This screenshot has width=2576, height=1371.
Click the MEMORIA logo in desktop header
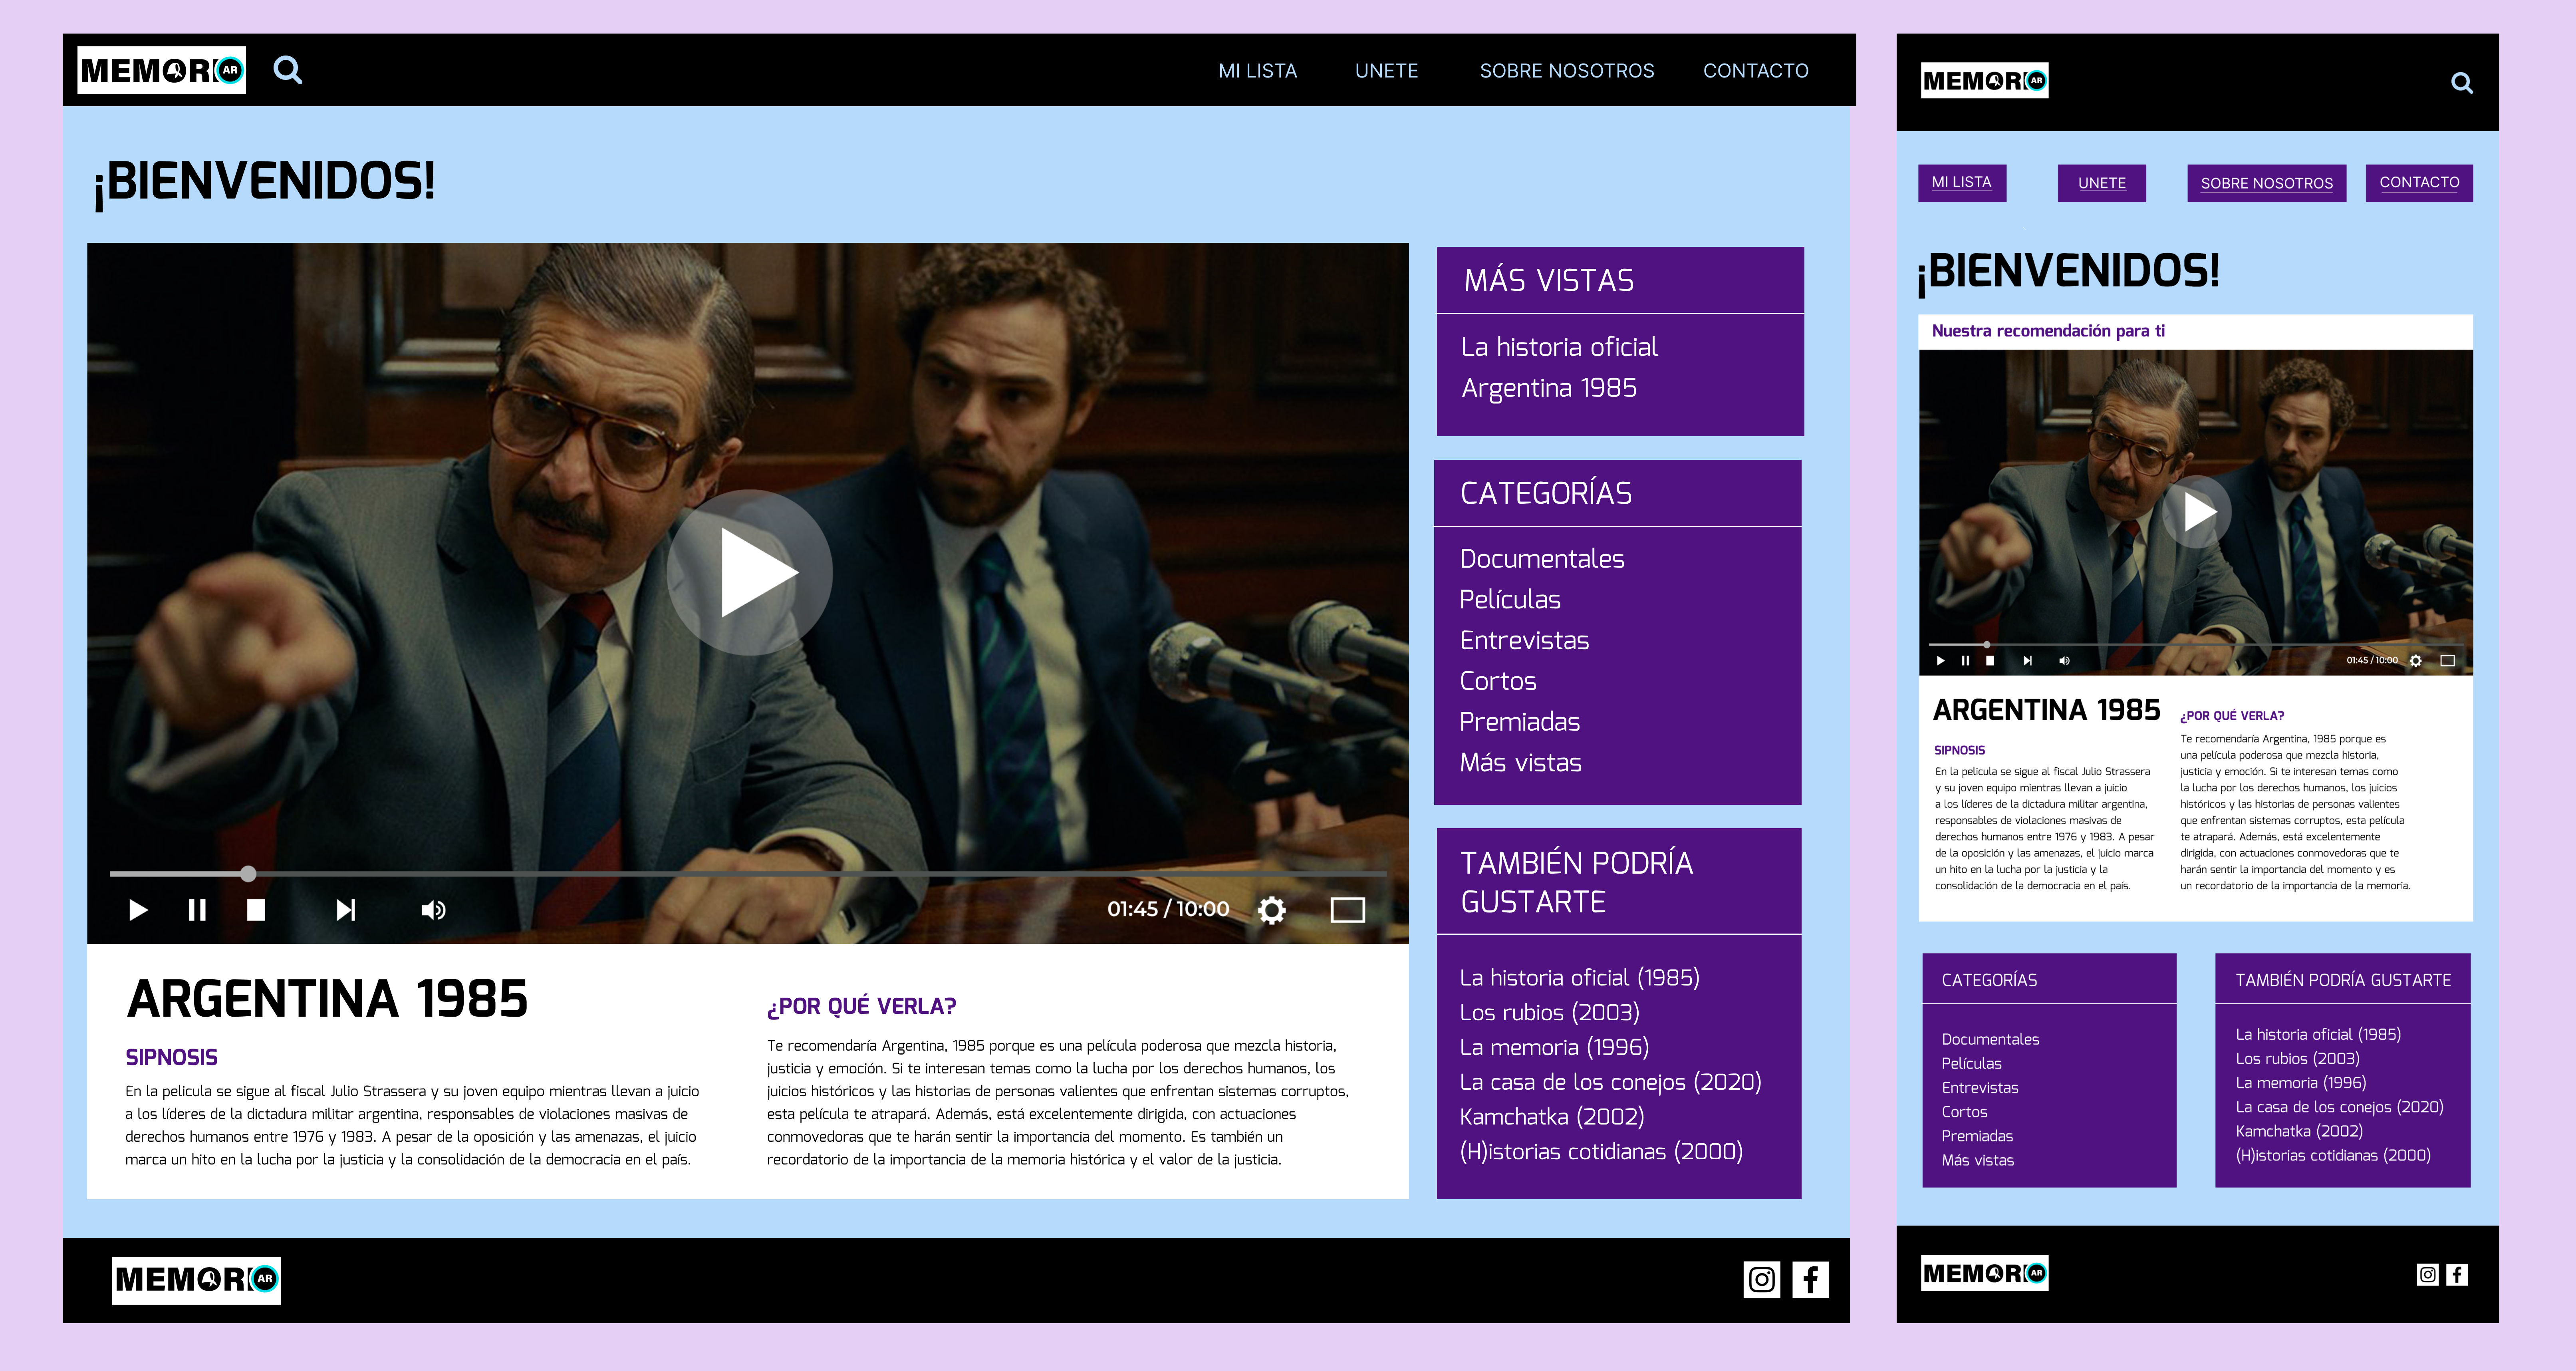click(162, 70)
